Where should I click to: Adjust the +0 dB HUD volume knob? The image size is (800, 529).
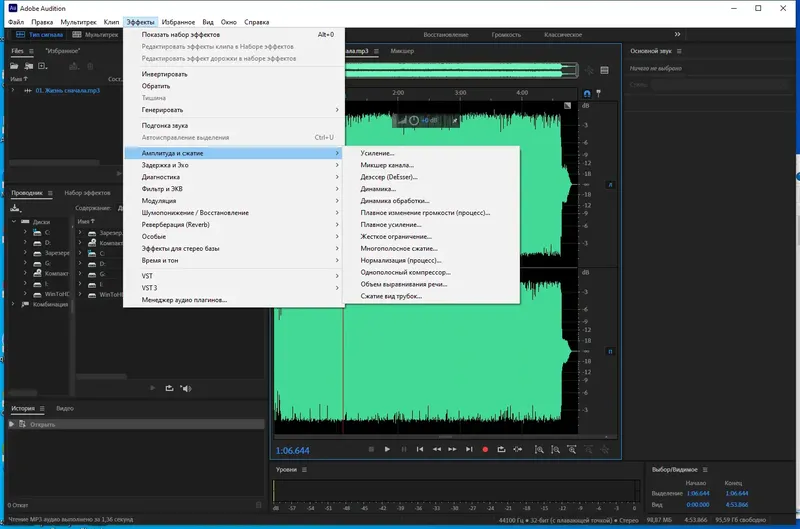(414, 120)
